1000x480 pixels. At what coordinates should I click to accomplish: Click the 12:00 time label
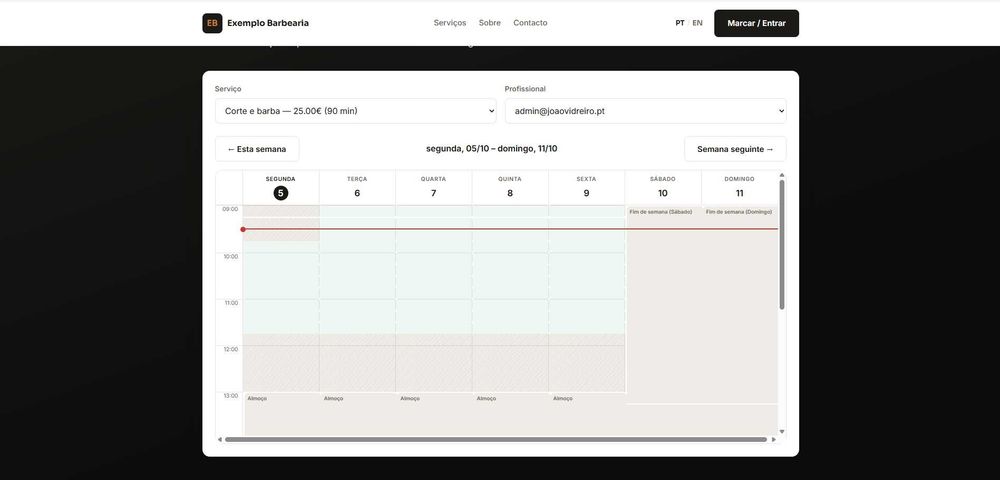[x=230, y=349]
